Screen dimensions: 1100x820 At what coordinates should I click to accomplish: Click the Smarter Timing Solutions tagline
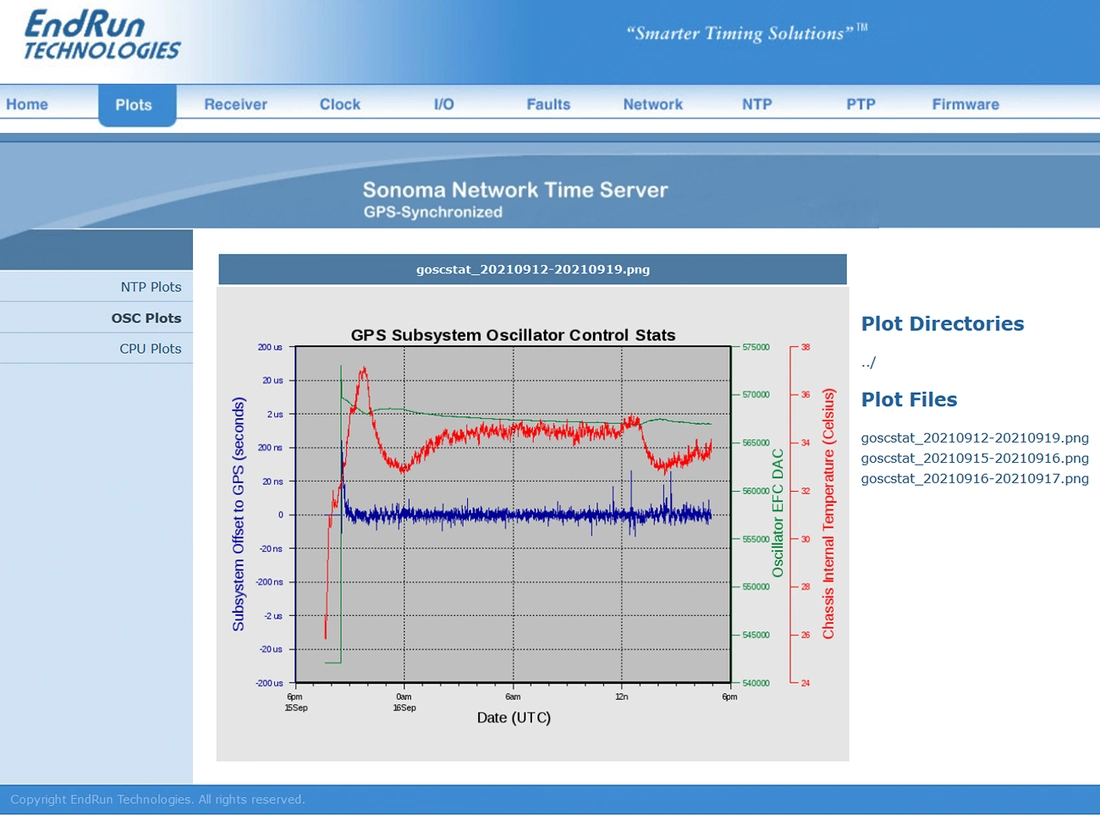pos(746,33)
